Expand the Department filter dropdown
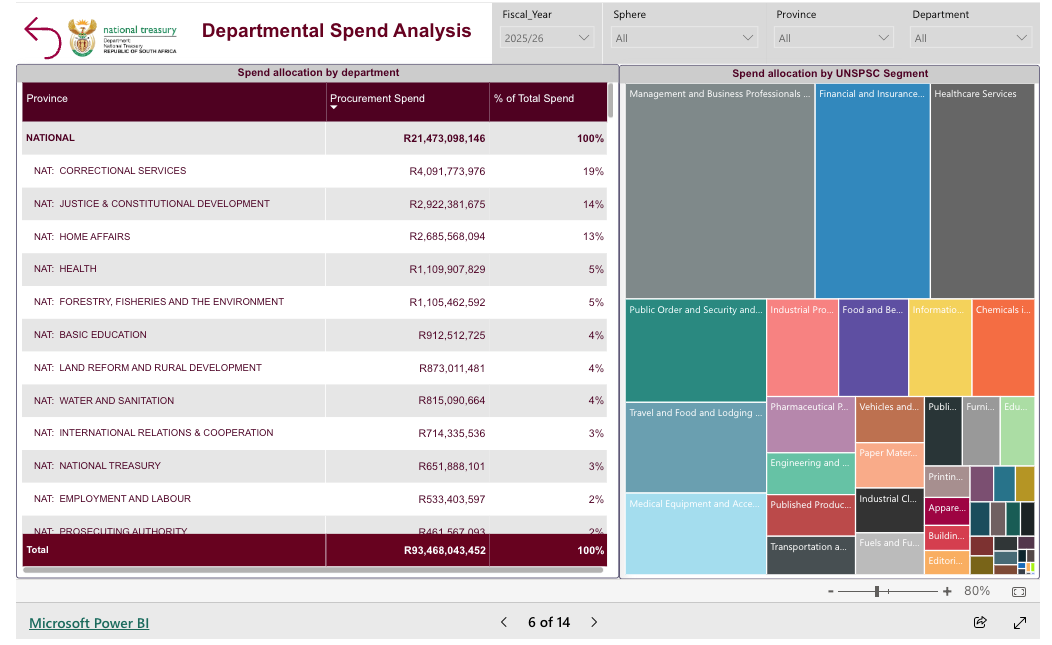1052x645 pixels. click(971, 38)
